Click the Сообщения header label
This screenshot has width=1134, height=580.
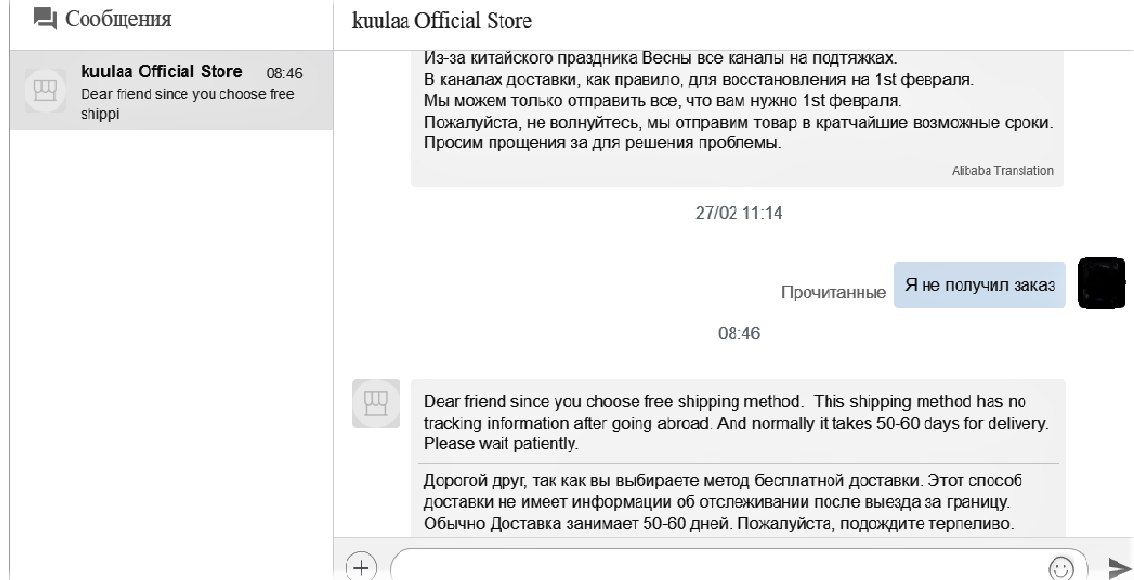coord(118,19)
